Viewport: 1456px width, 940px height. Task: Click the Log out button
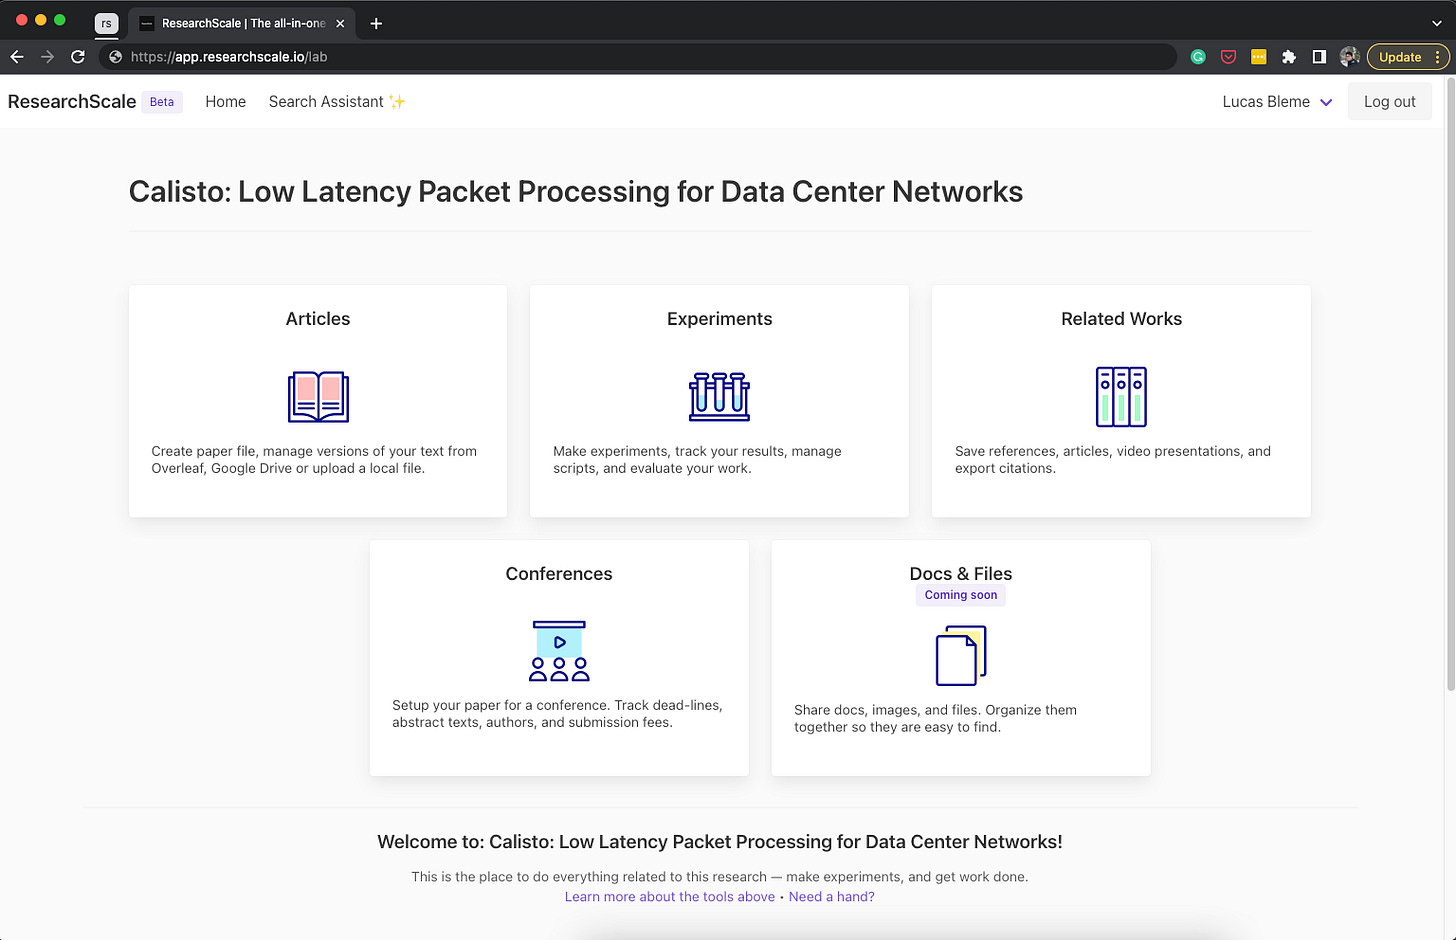(1389, 102)
